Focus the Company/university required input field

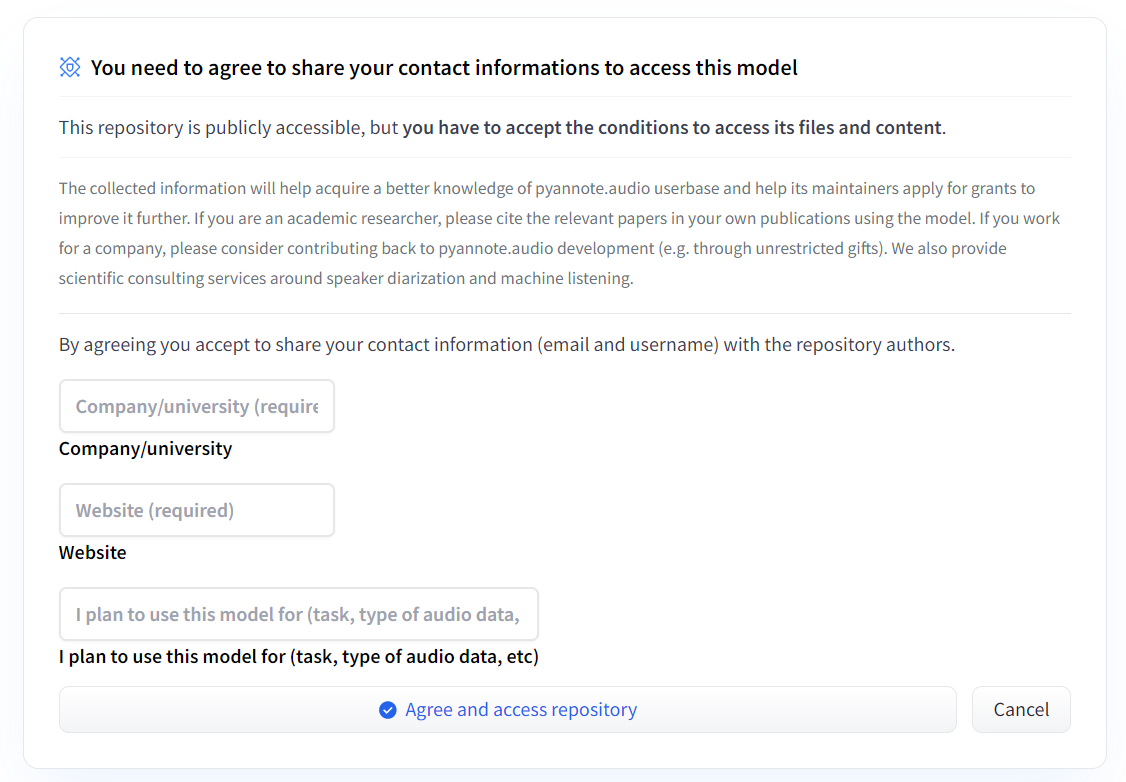tap(197, 406)
